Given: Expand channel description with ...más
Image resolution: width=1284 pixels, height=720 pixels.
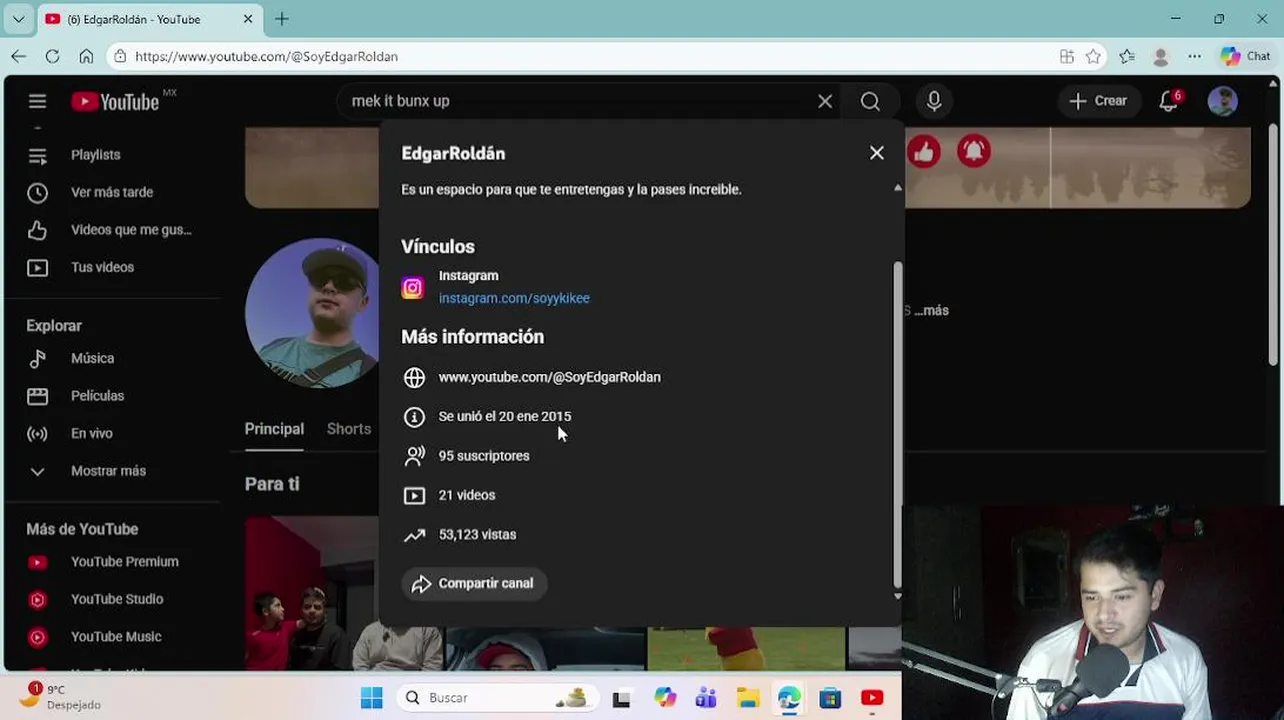Looking at the screenshot, I should coord(931,311).
